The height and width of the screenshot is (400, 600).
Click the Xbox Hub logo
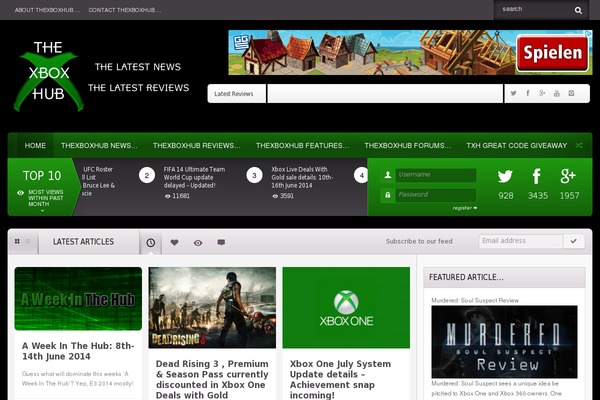click(x=49, y=76)
